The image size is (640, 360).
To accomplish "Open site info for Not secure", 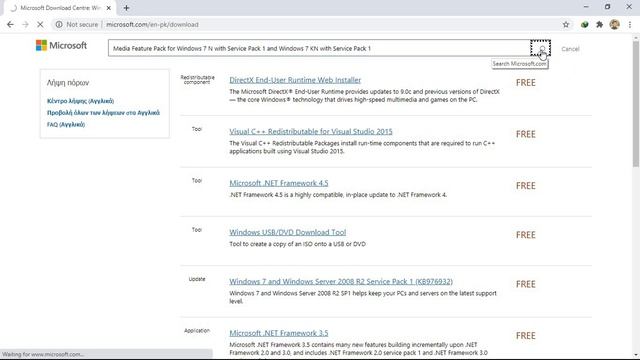I will [x=77, y=24].
